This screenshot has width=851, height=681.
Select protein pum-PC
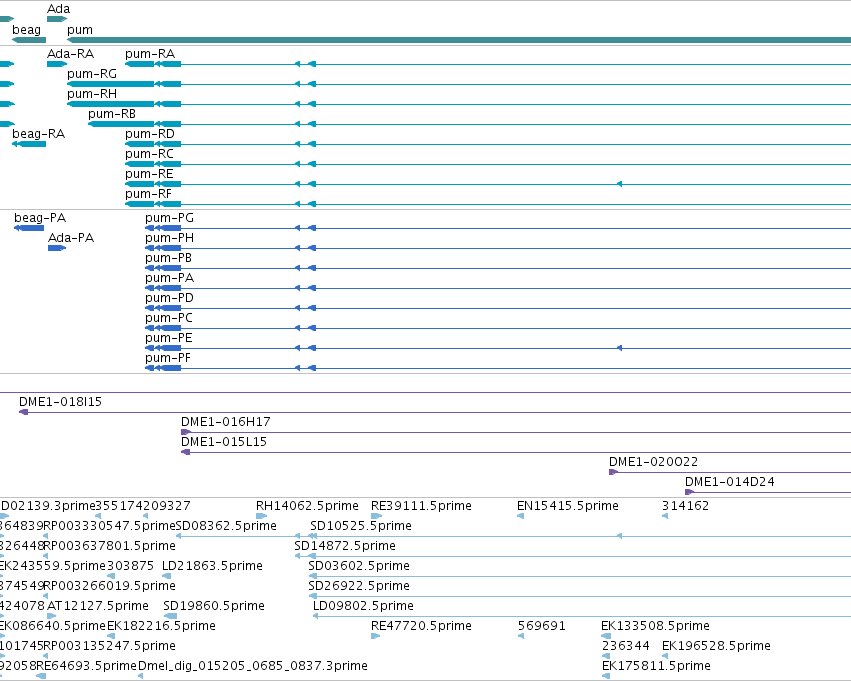(x=169, y=319)
